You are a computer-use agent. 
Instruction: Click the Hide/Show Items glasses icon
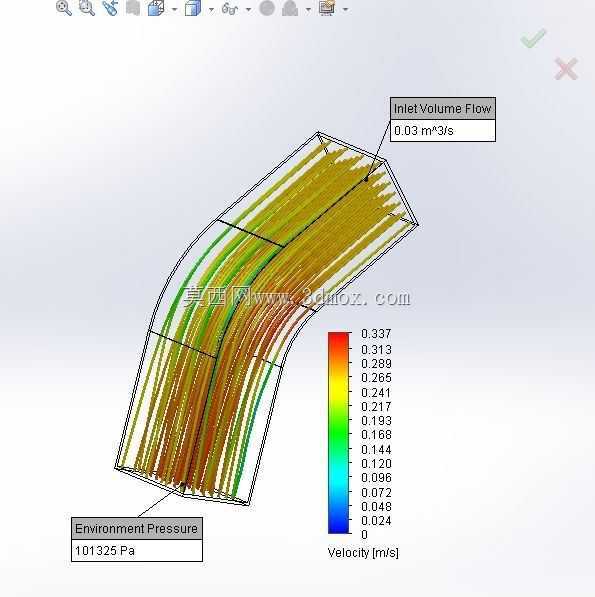(230, 8)
